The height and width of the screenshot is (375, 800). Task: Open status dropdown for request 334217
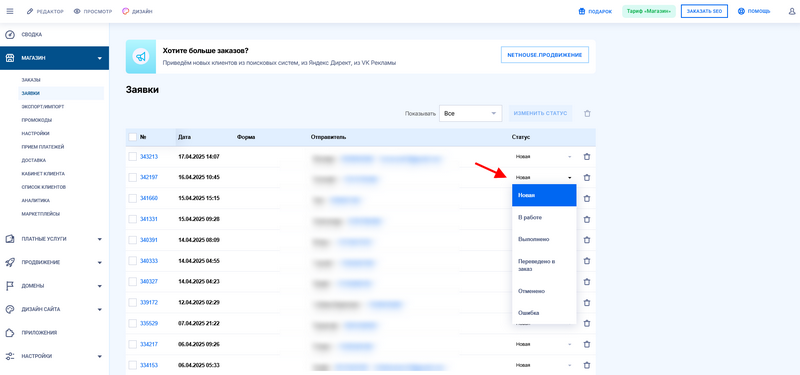[x=544, y=344]
